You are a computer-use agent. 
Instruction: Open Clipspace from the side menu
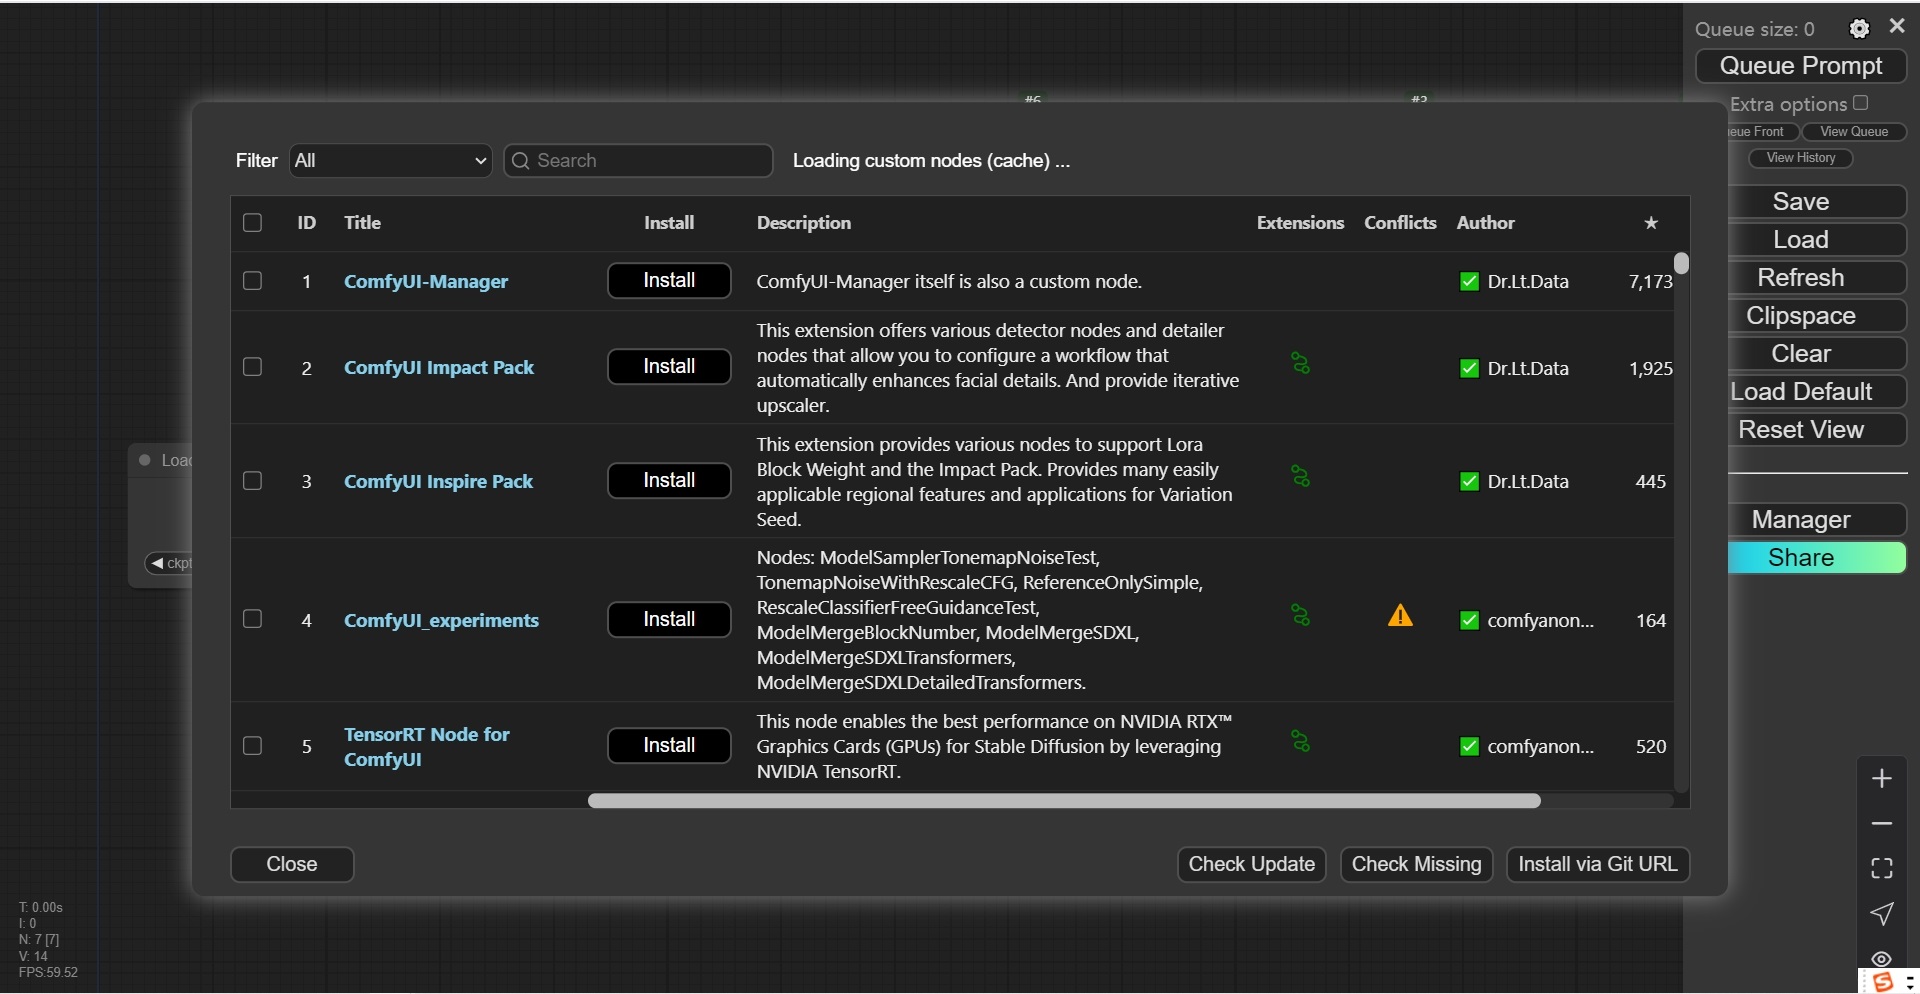click(1816, 316)
